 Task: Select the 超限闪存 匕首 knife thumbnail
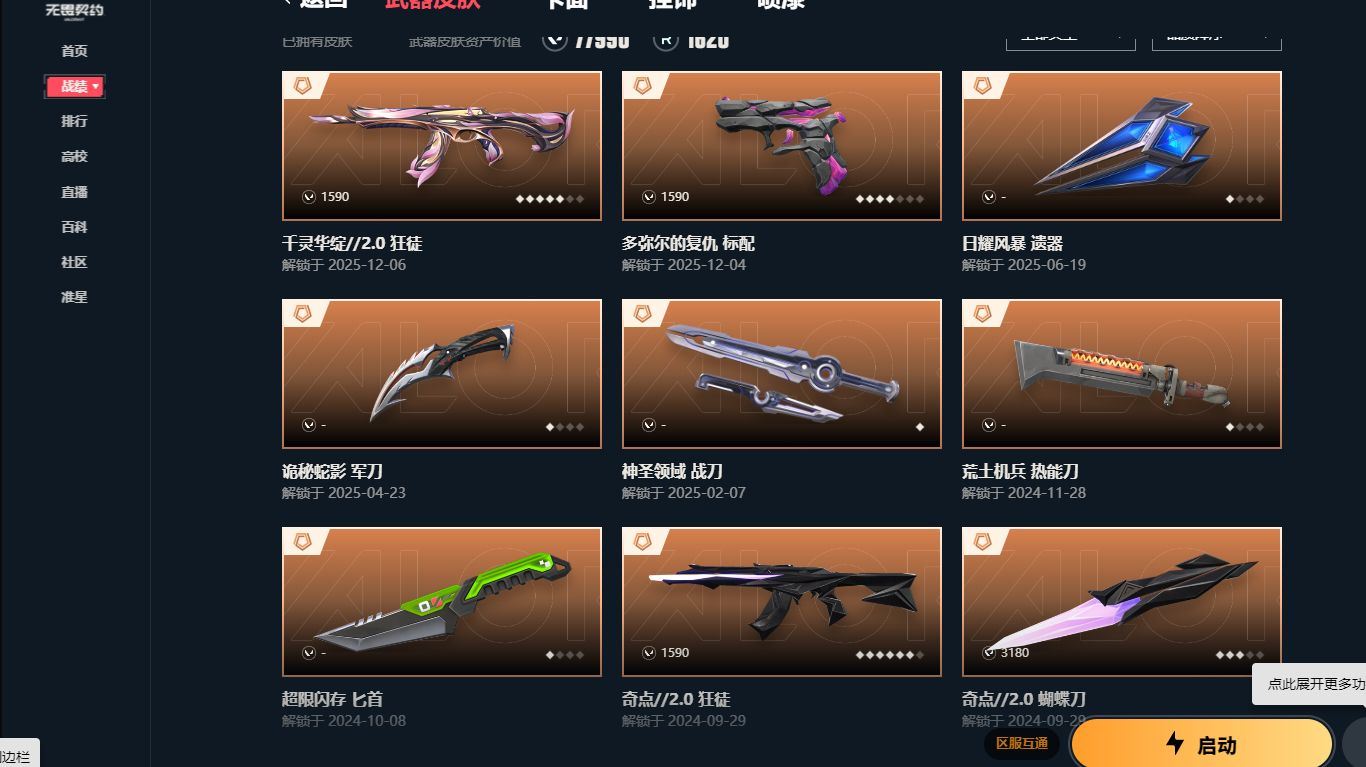pyautogui.click(x=442, y=602)
